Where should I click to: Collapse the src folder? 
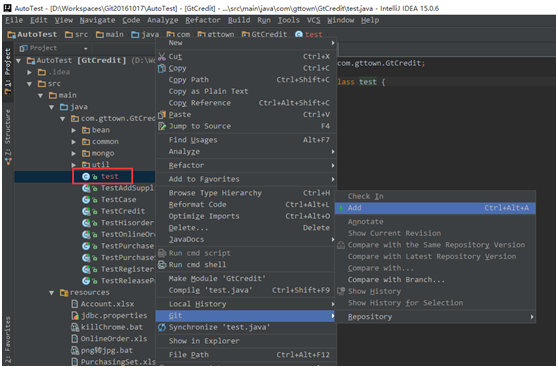click(x=30, y=84)
